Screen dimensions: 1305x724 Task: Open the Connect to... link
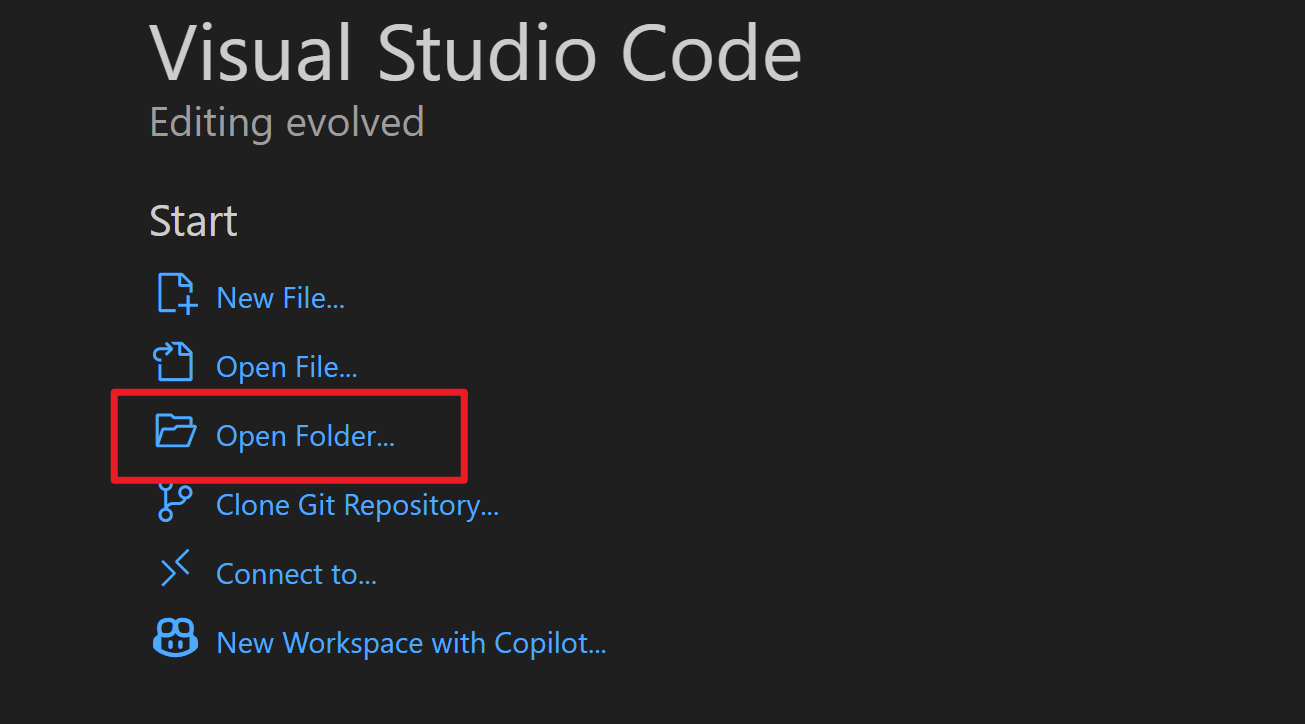[x=297, y=574]
